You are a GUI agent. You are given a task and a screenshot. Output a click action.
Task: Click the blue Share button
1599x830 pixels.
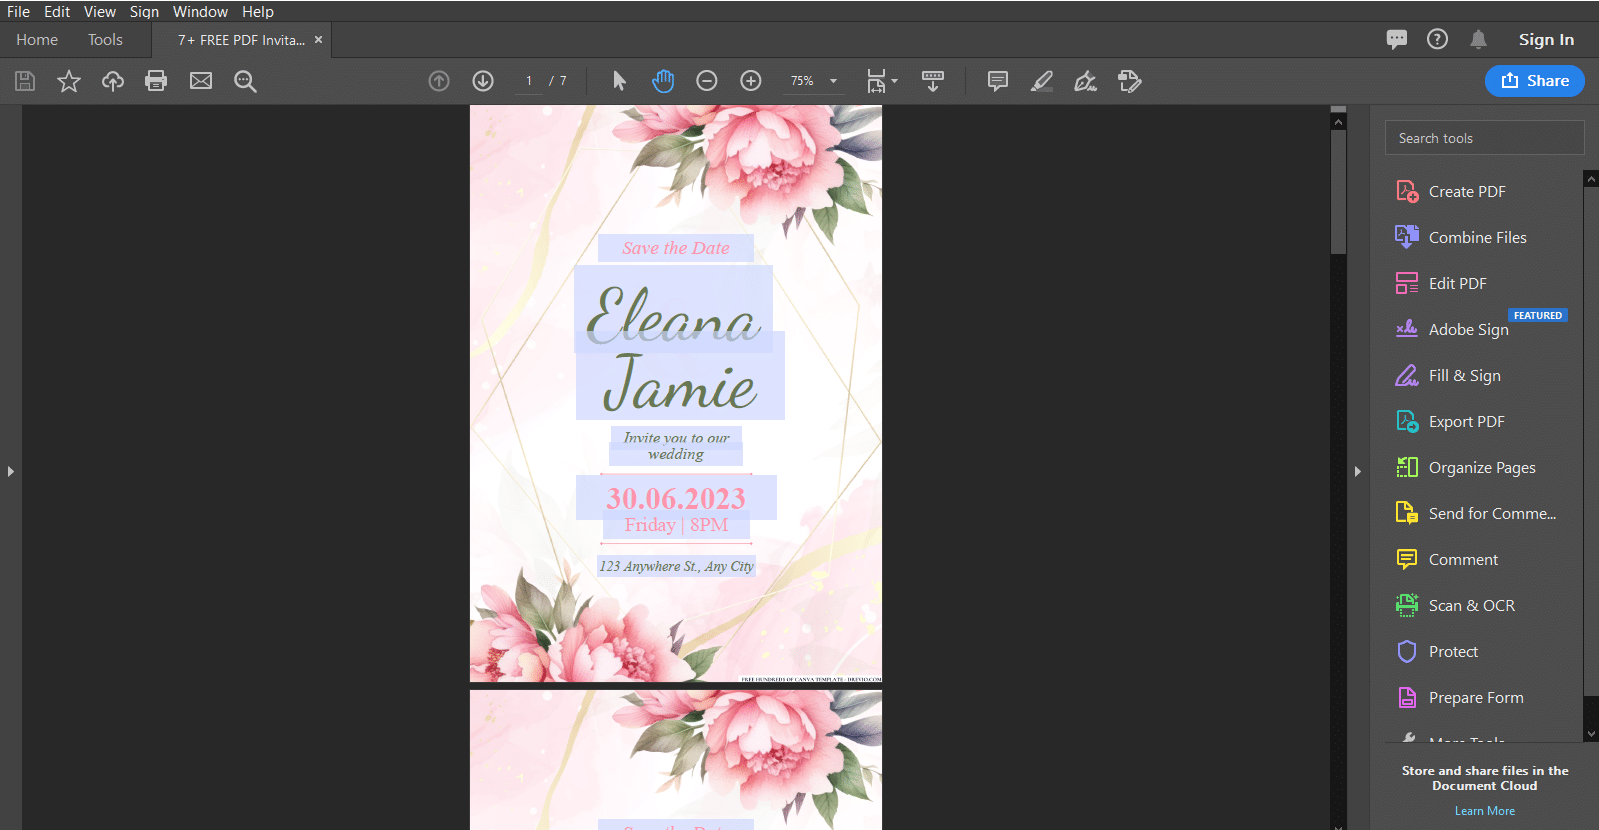(1534, 81)
